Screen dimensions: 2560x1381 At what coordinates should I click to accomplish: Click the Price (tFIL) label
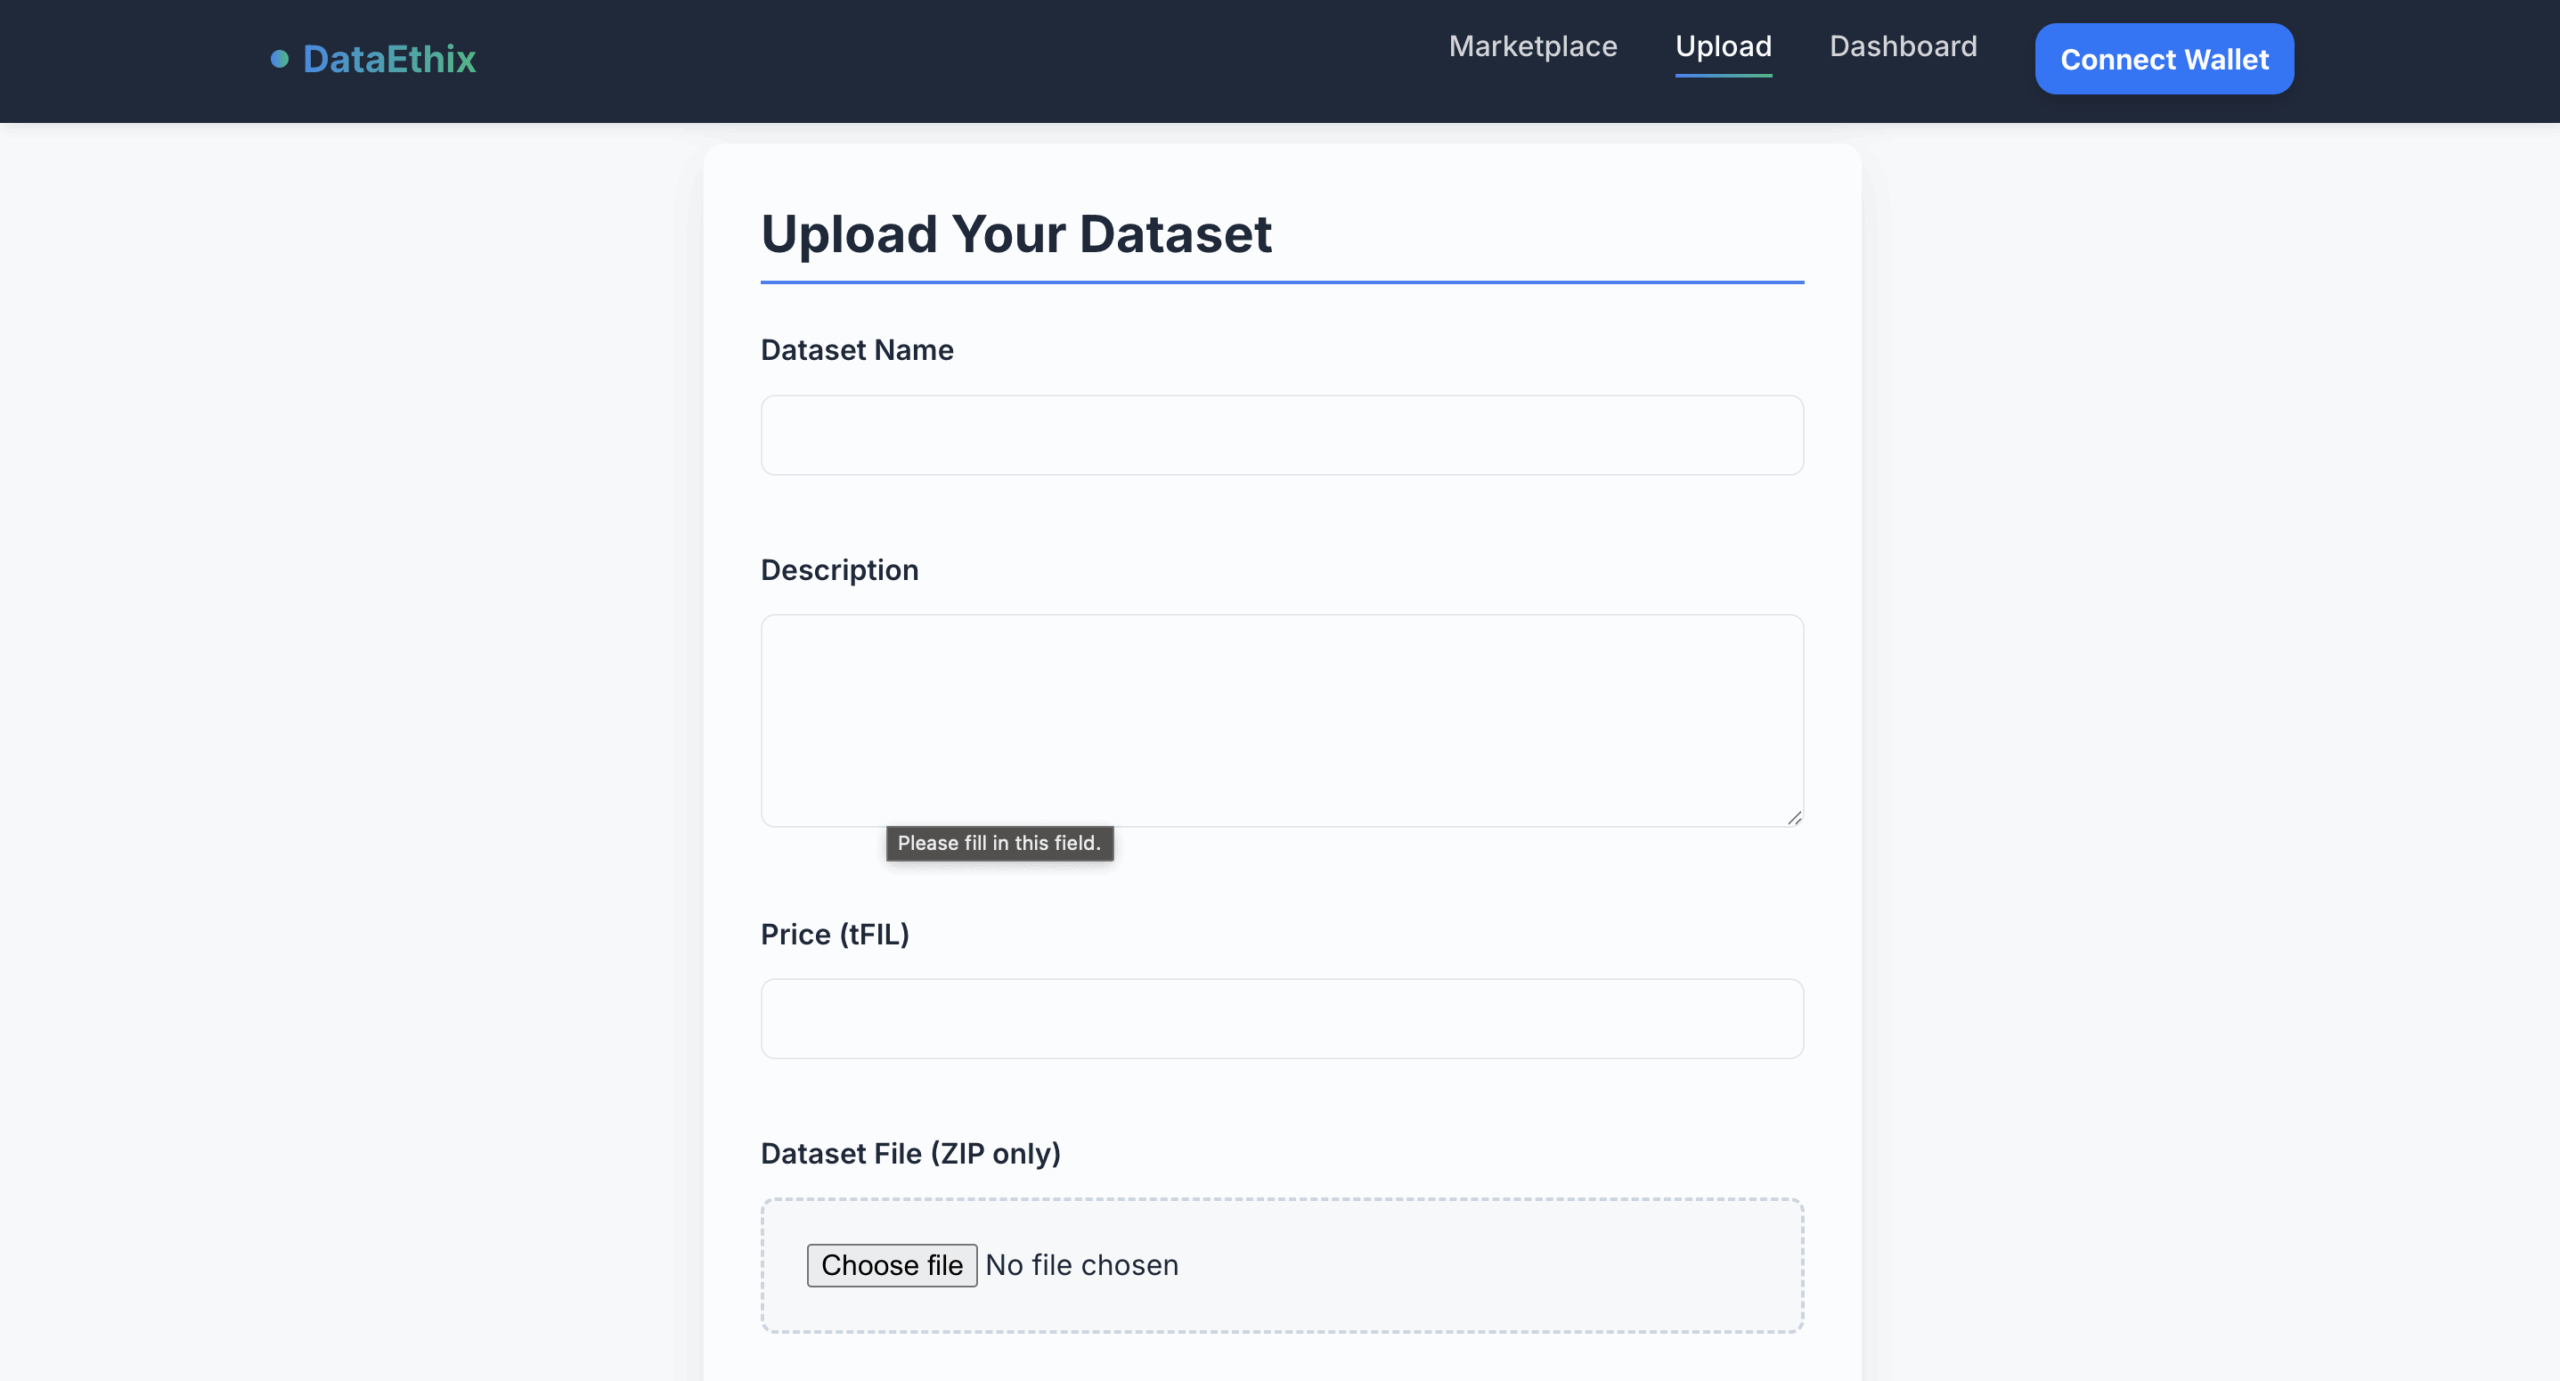pos(834,934)
